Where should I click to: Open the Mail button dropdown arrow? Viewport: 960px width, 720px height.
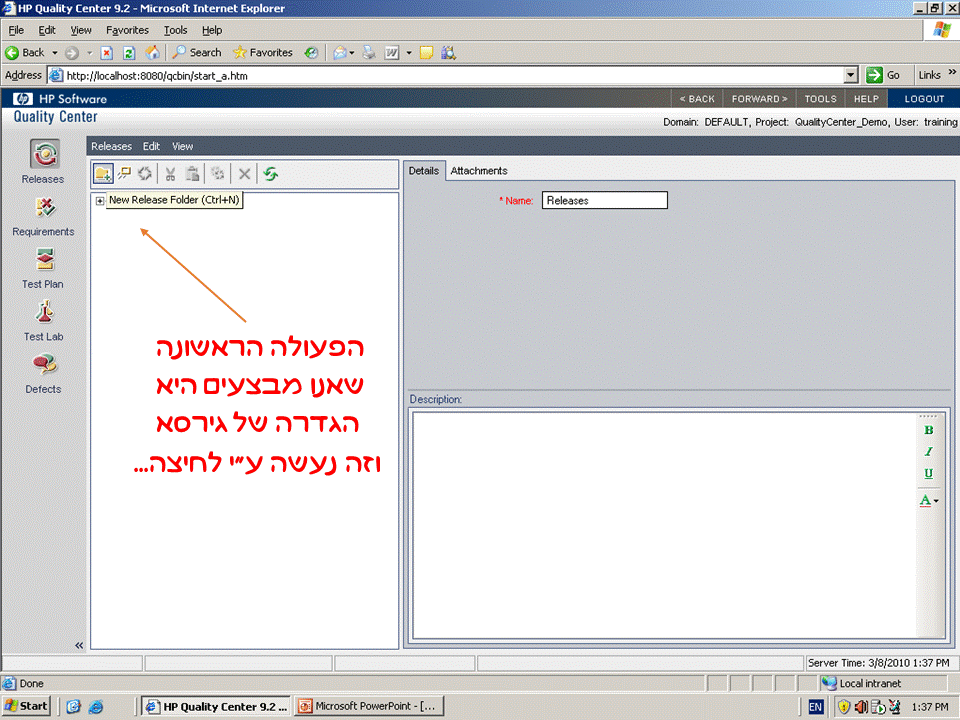pyautogui.click(x=352, y=53)
